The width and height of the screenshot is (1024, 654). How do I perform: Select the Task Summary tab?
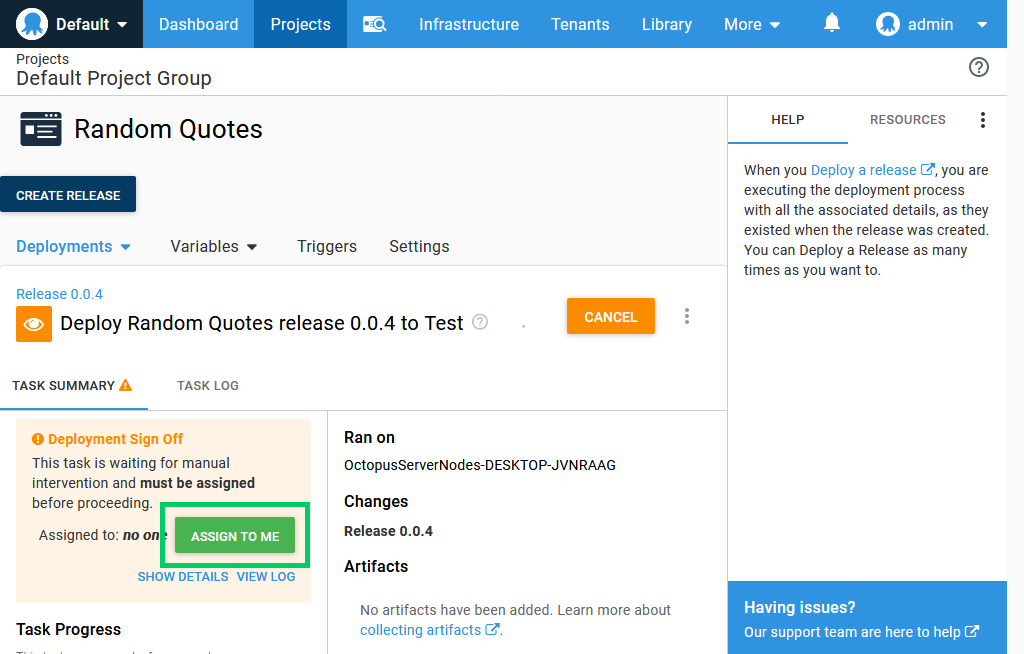click(73, 385)
